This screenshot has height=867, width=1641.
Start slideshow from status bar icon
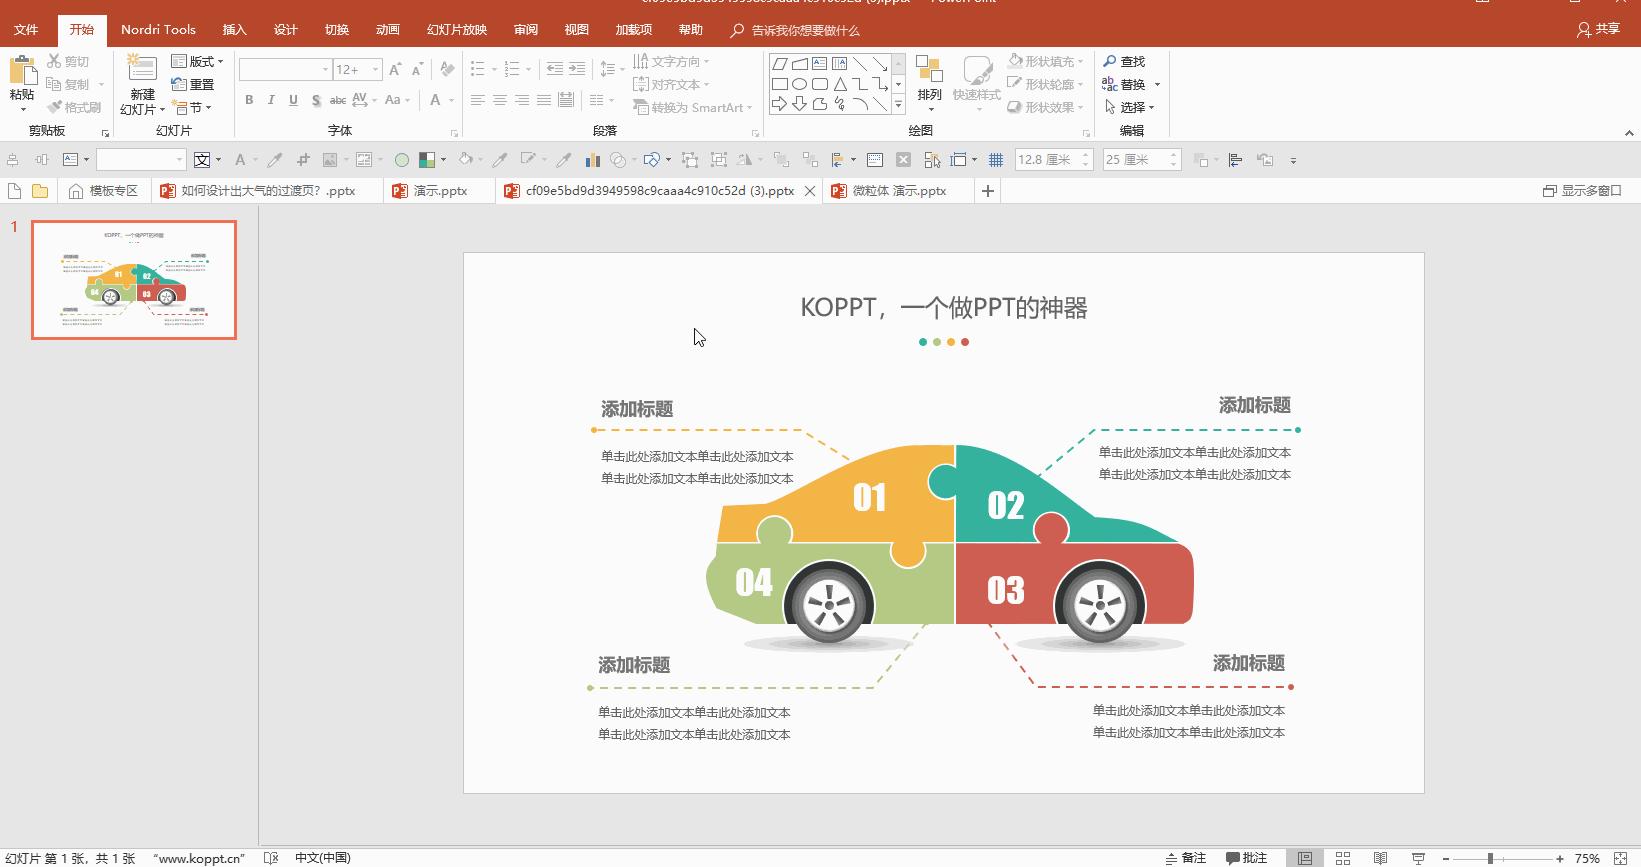coord(1418,858)
